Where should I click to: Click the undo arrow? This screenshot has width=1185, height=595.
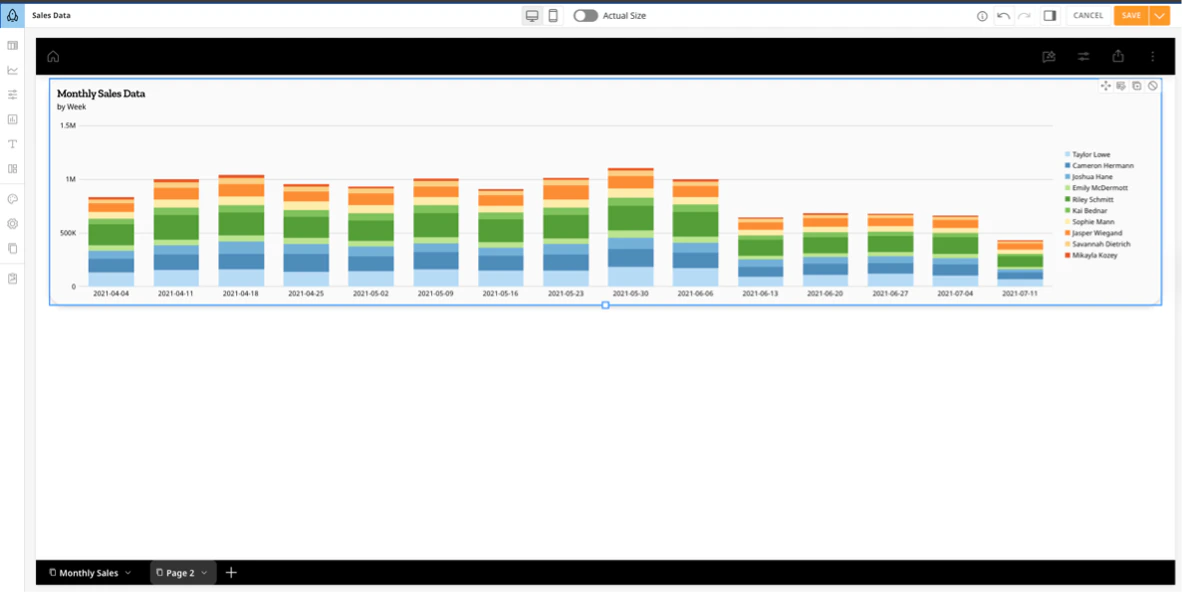click(1003, 16)
